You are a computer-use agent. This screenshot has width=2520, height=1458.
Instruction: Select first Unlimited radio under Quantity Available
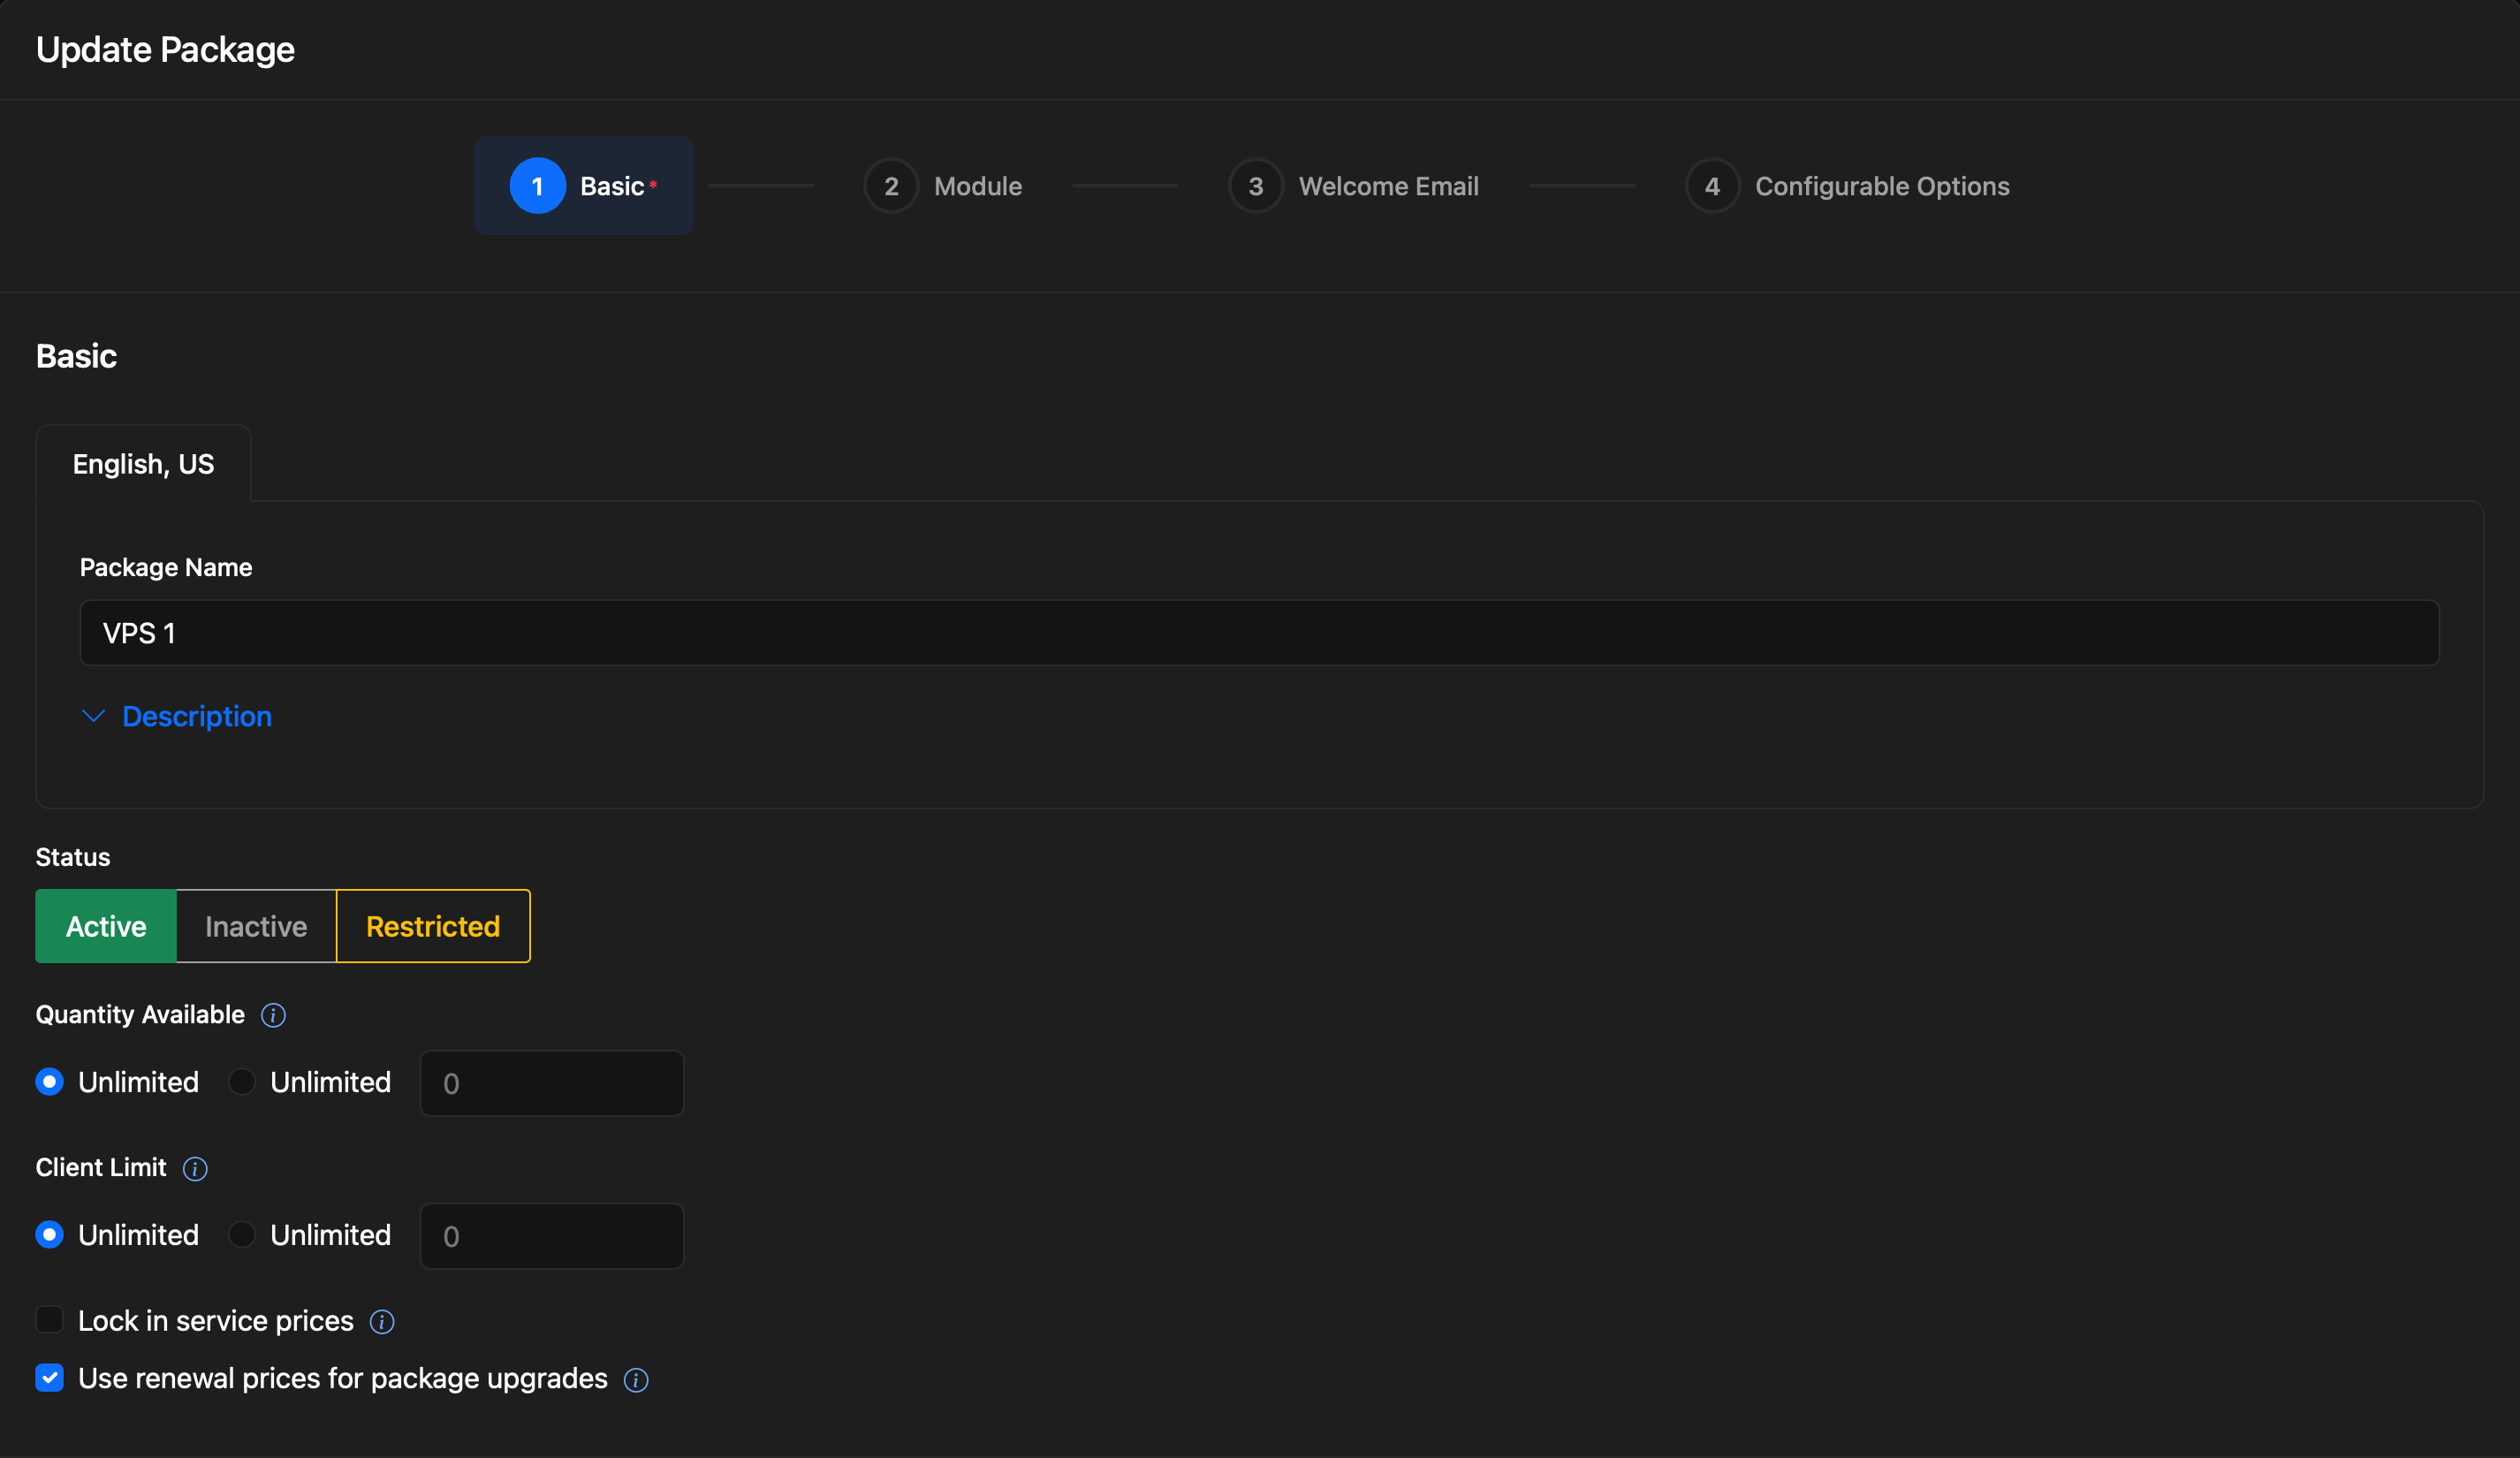[49, 1082]
